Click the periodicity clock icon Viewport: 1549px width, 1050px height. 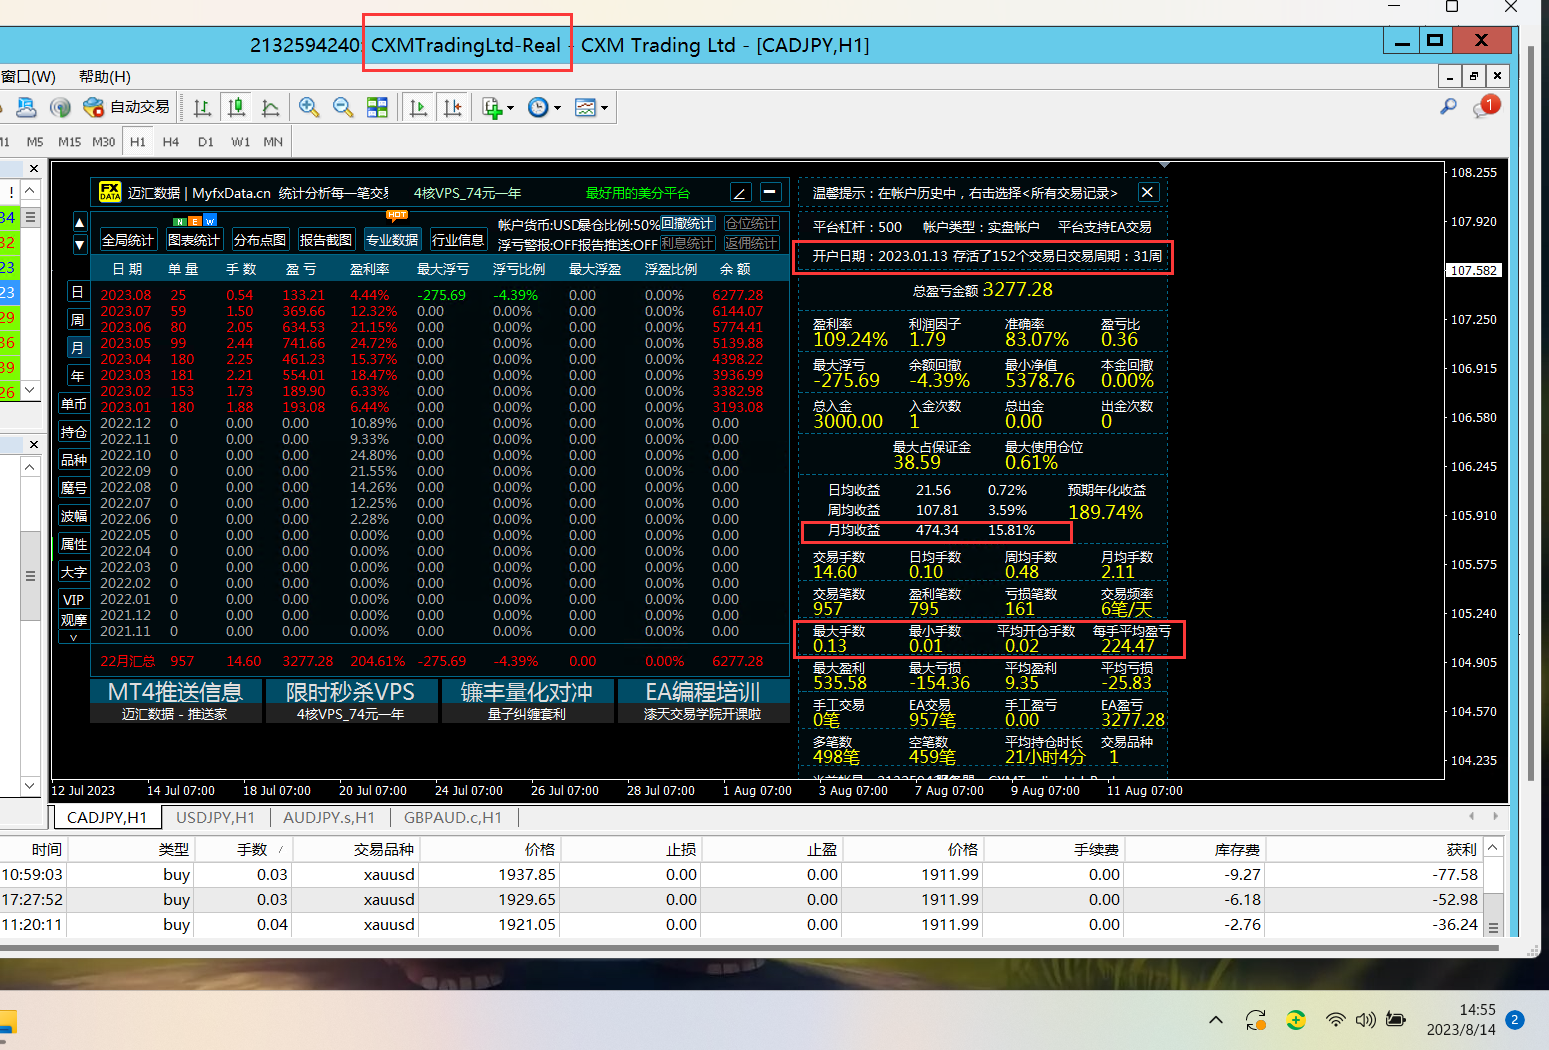coord(539,107)
